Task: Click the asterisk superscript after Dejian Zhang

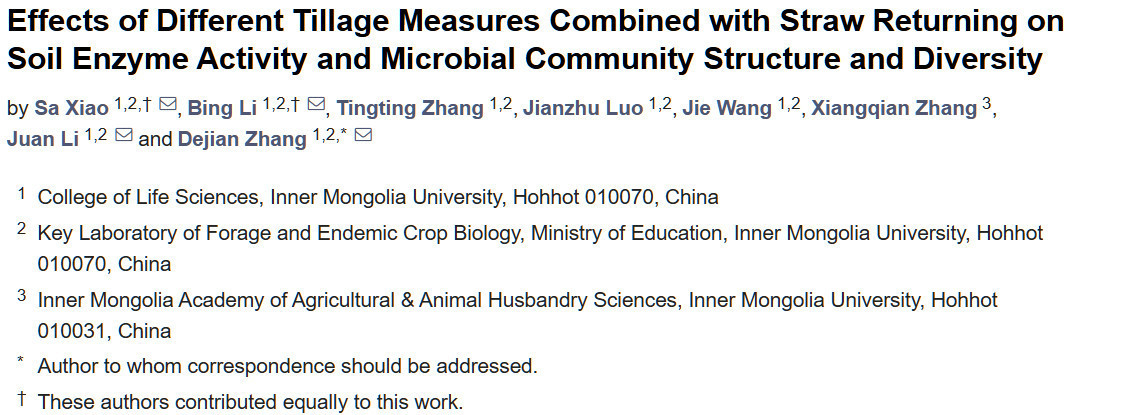Action: [344, 134]
